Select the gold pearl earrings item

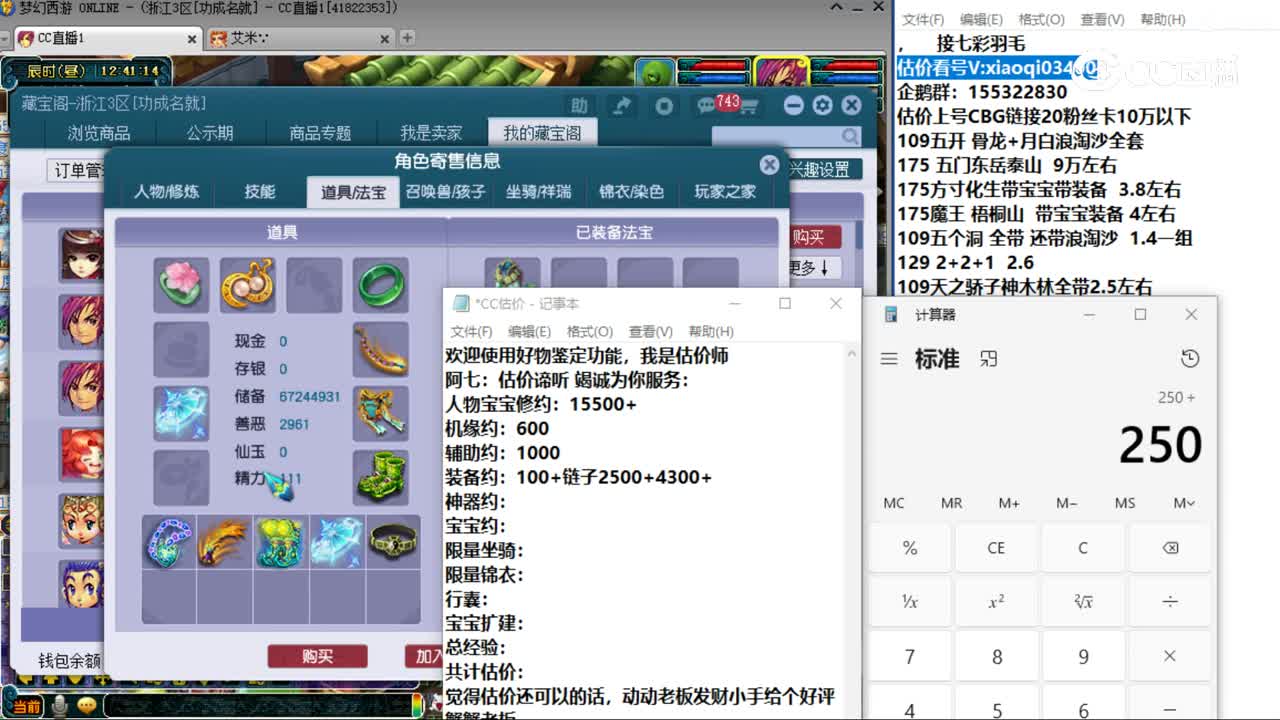247,285
